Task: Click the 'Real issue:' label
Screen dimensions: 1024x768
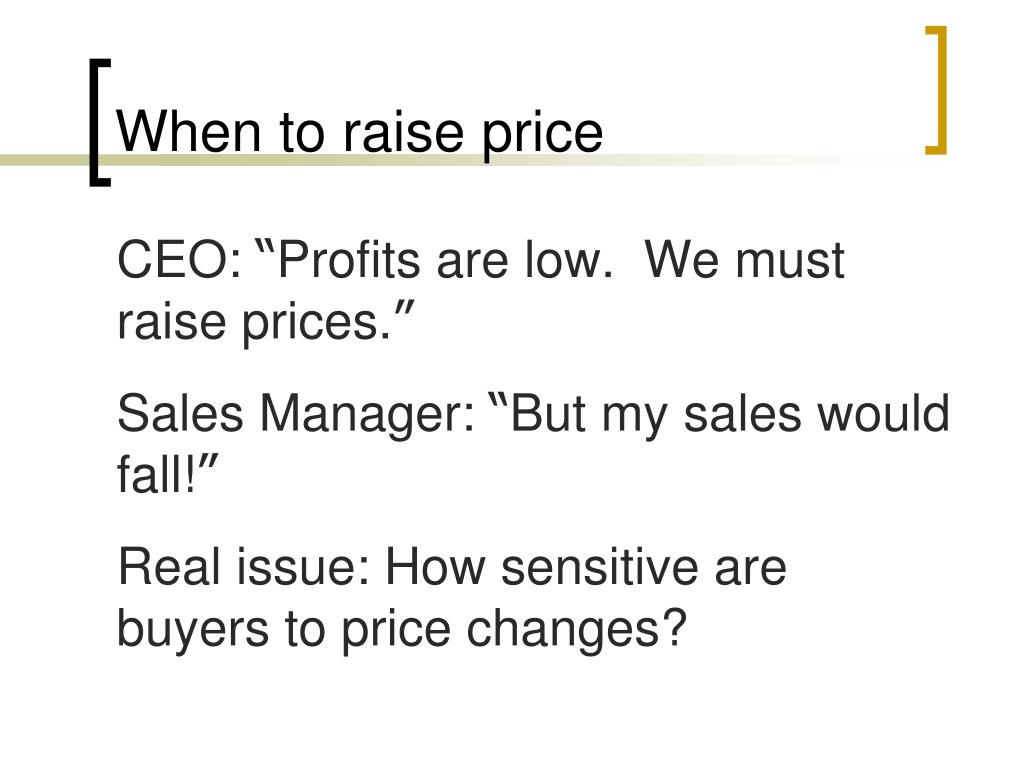Action: pos(244,567)
